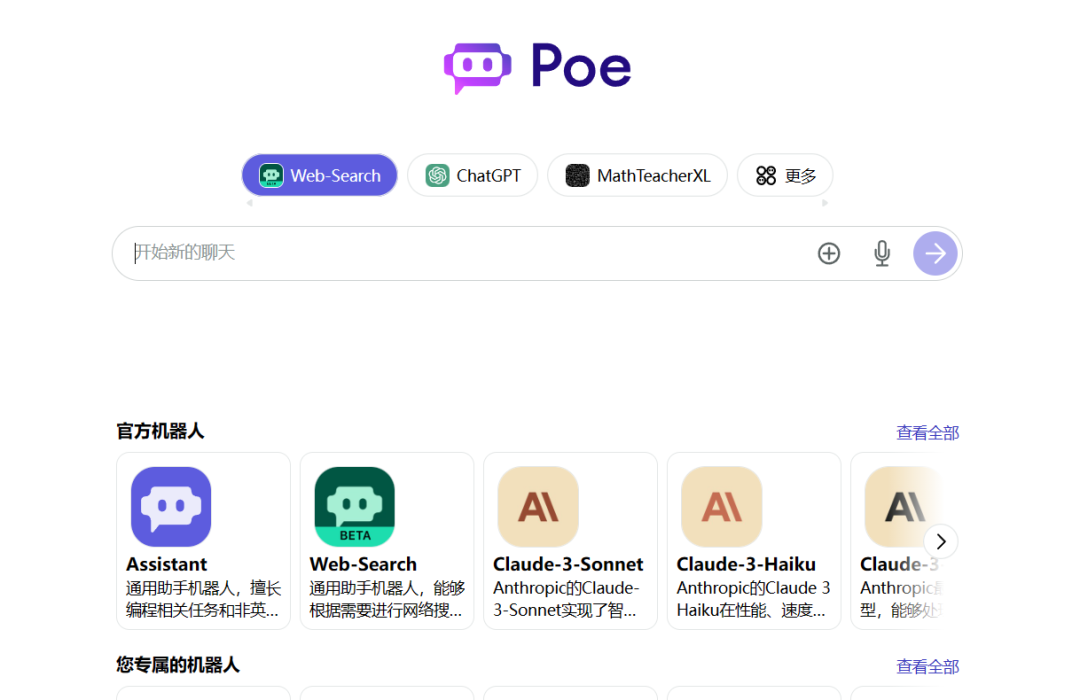This screenshot has height=700, width=1080.
Task: Click the four-circles icon beside 更多
Action: pos(766,176)
